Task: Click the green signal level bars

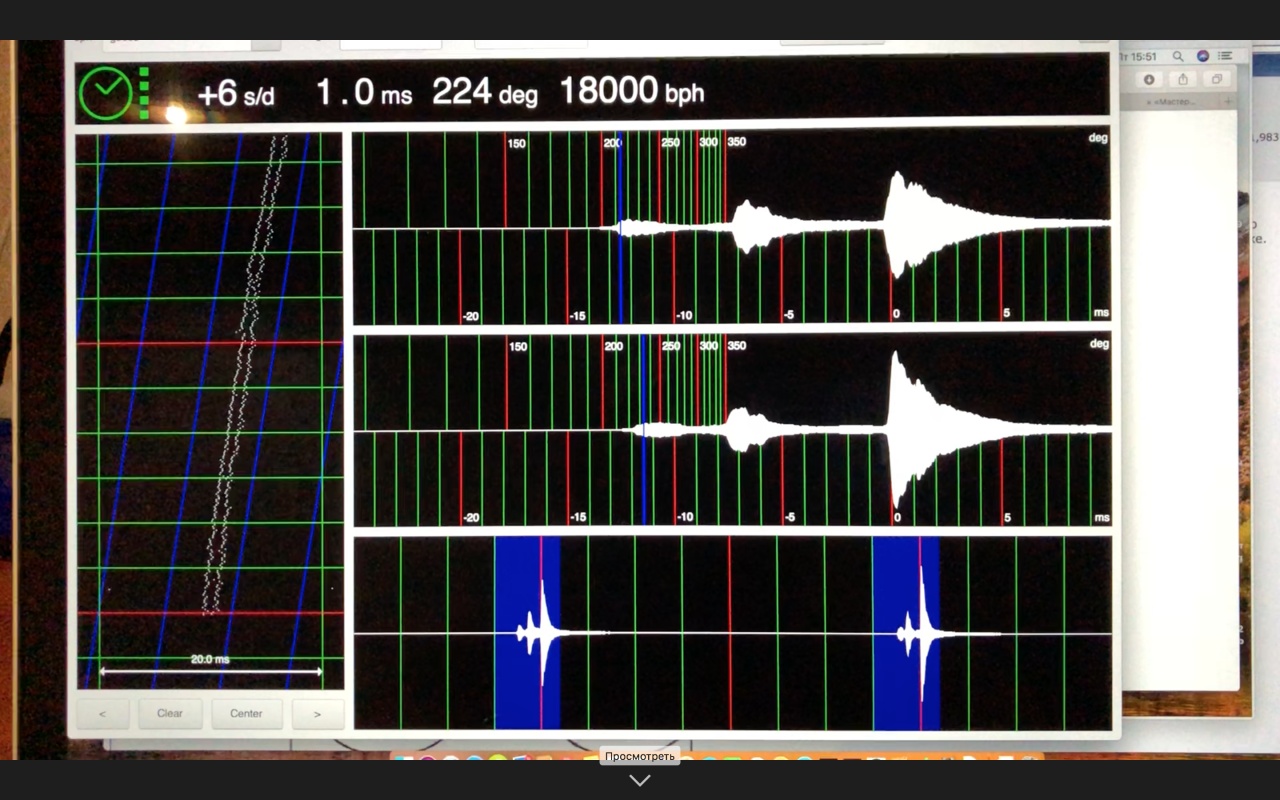Action: pyautogui.click(x=143, y=93)
